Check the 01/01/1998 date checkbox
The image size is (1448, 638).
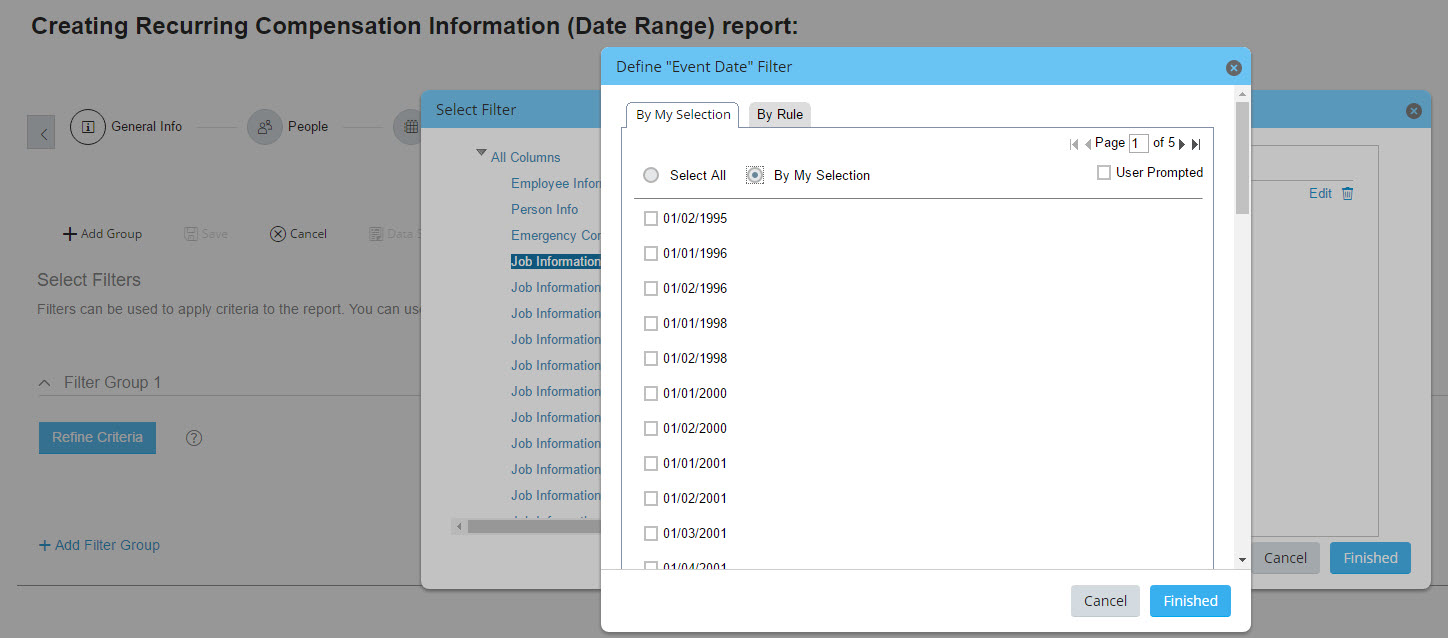pos(651,323)
